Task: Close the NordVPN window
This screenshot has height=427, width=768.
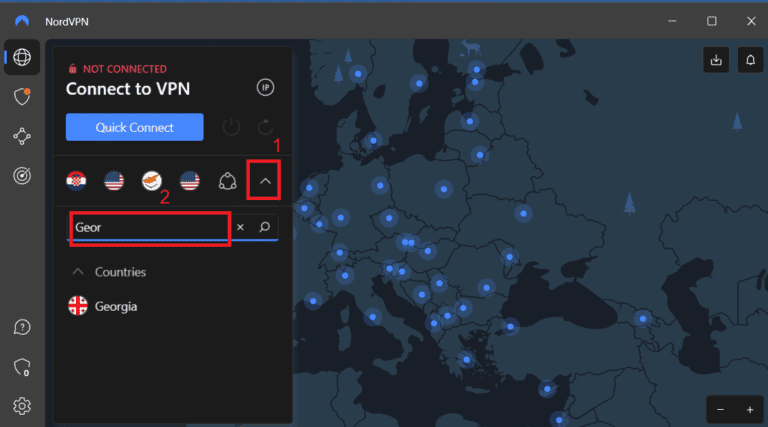Action: coord(751,21)
